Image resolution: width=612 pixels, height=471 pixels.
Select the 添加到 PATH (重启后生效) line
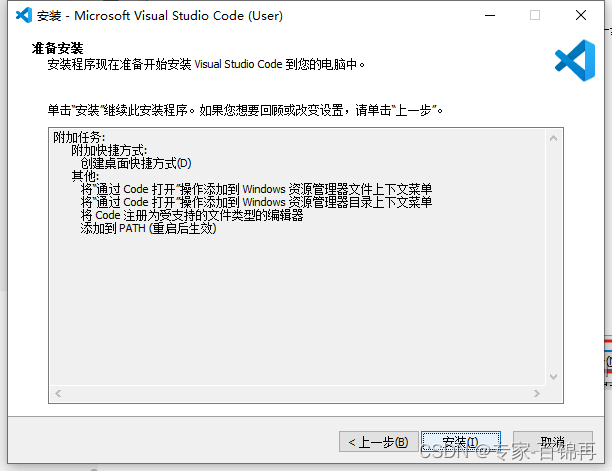click(x=148, y=228)
